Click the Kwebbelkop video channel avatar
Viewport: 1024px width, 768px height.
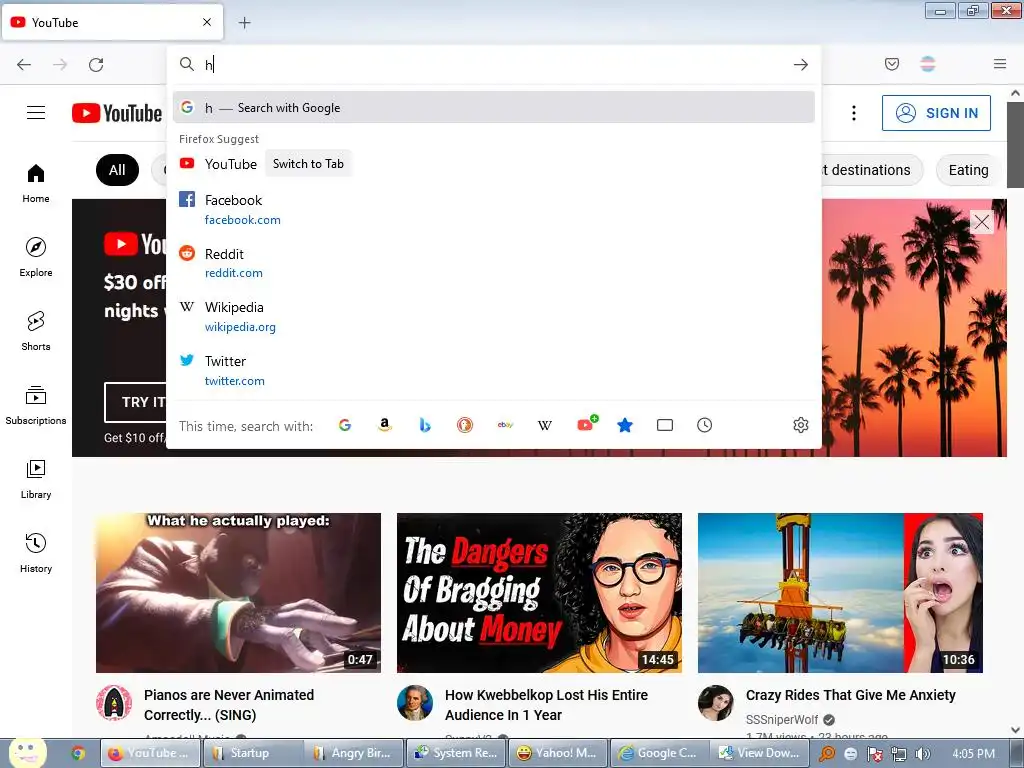pyautogui.click(x=415, y=703)
